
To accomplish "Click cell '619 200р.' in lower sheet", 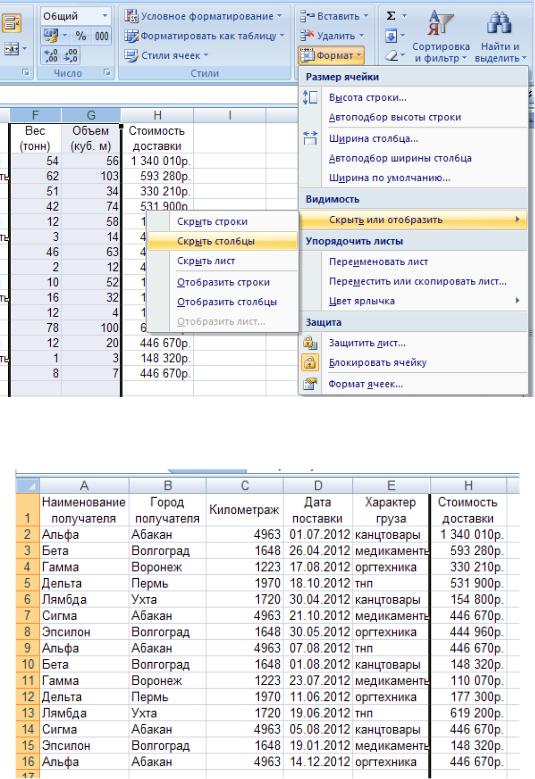I will (x=468, y=713).
